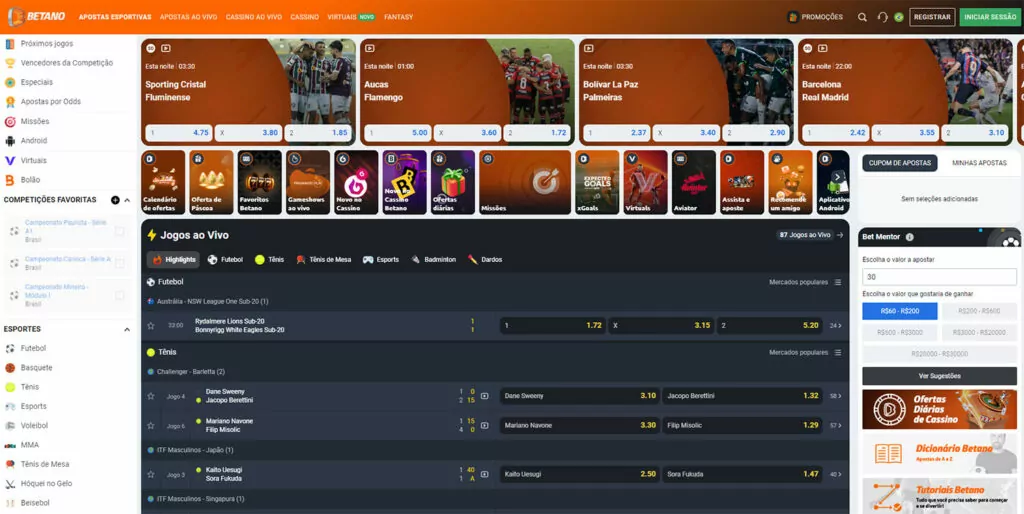
Task: Switch to the Minhas Apostas tab
Action: pyautogui.click(x=979, y=162)
